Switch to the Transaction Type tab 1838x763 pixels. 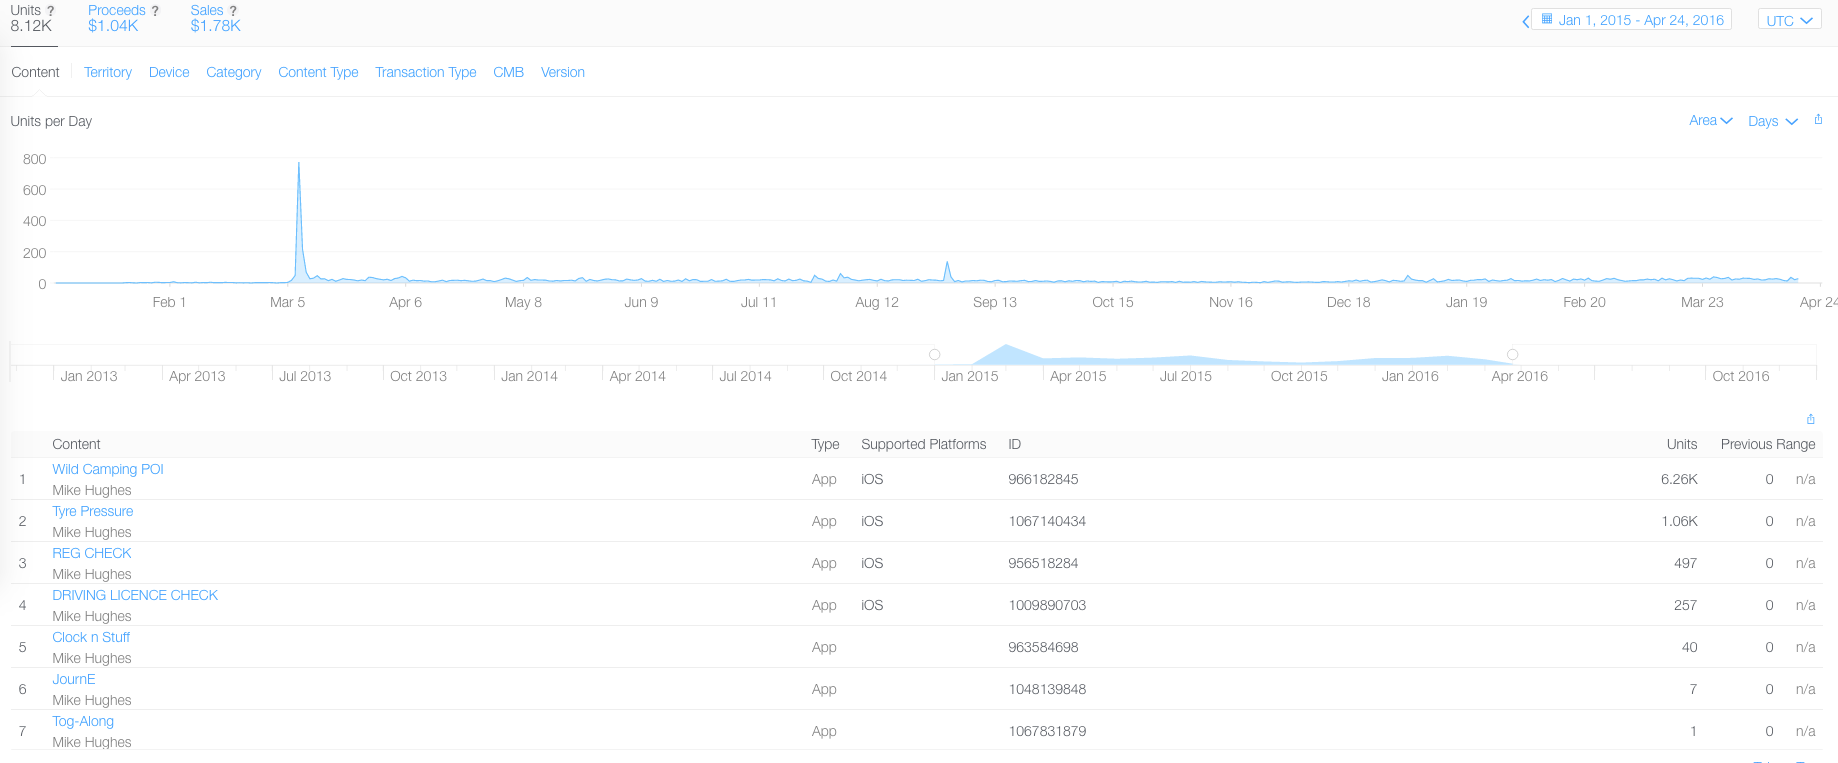click(x=426, y=72)
